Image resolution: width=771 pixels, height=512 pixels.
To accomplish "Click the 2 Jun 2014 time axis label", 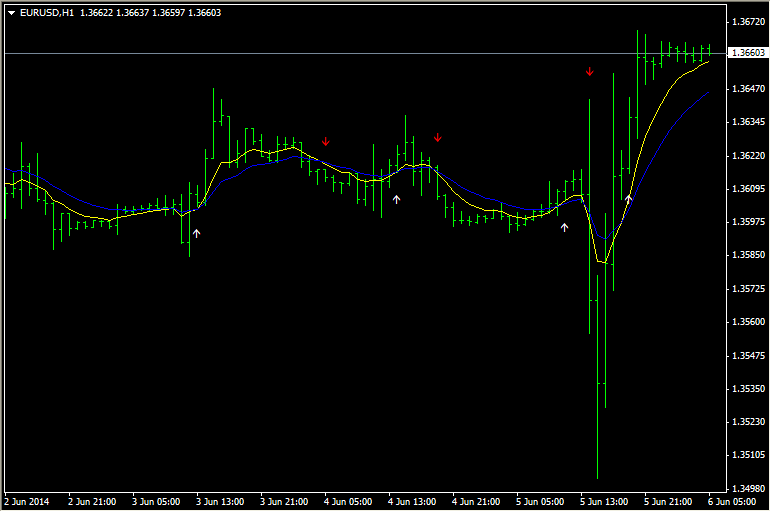I will coord(27,502).
